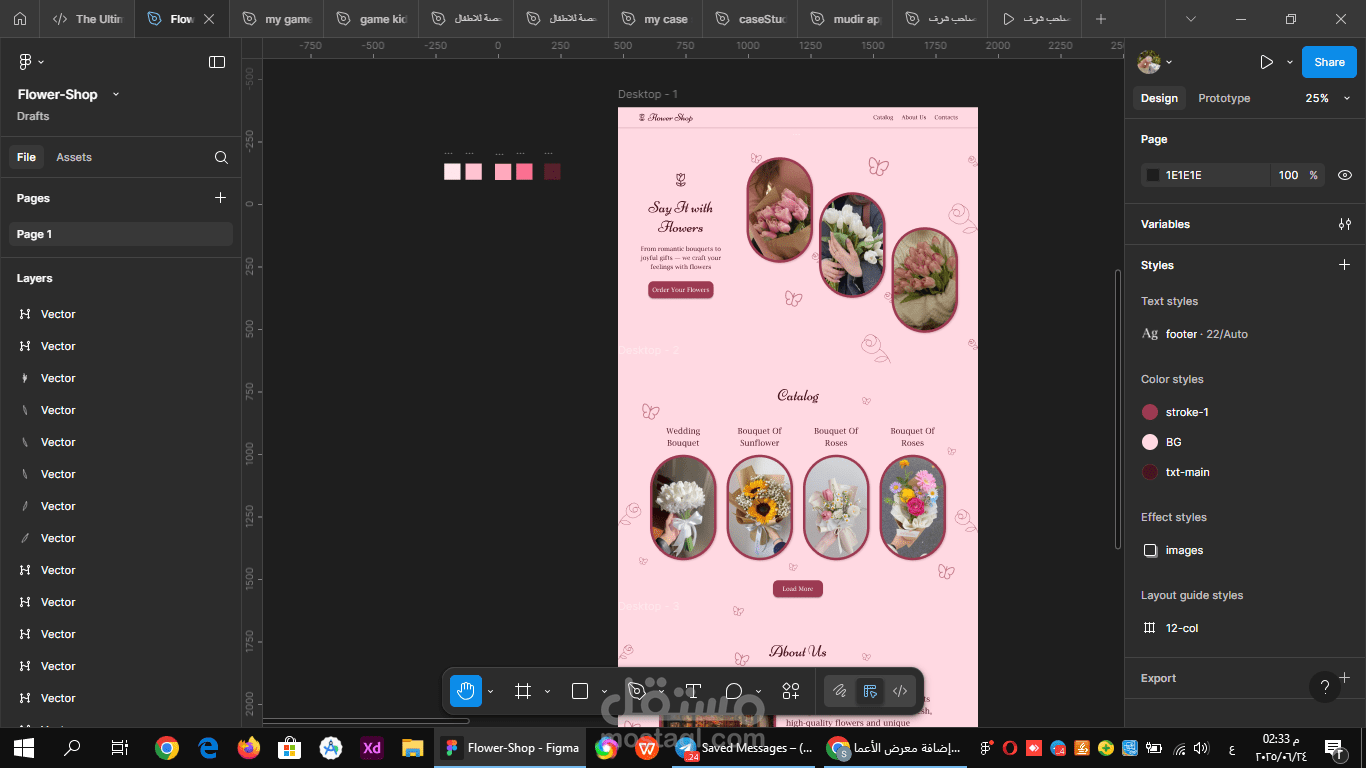This screenshot has width=1366, height=768.
Task: Toggle page background visibility eye icon
Action: (1345, 175)
